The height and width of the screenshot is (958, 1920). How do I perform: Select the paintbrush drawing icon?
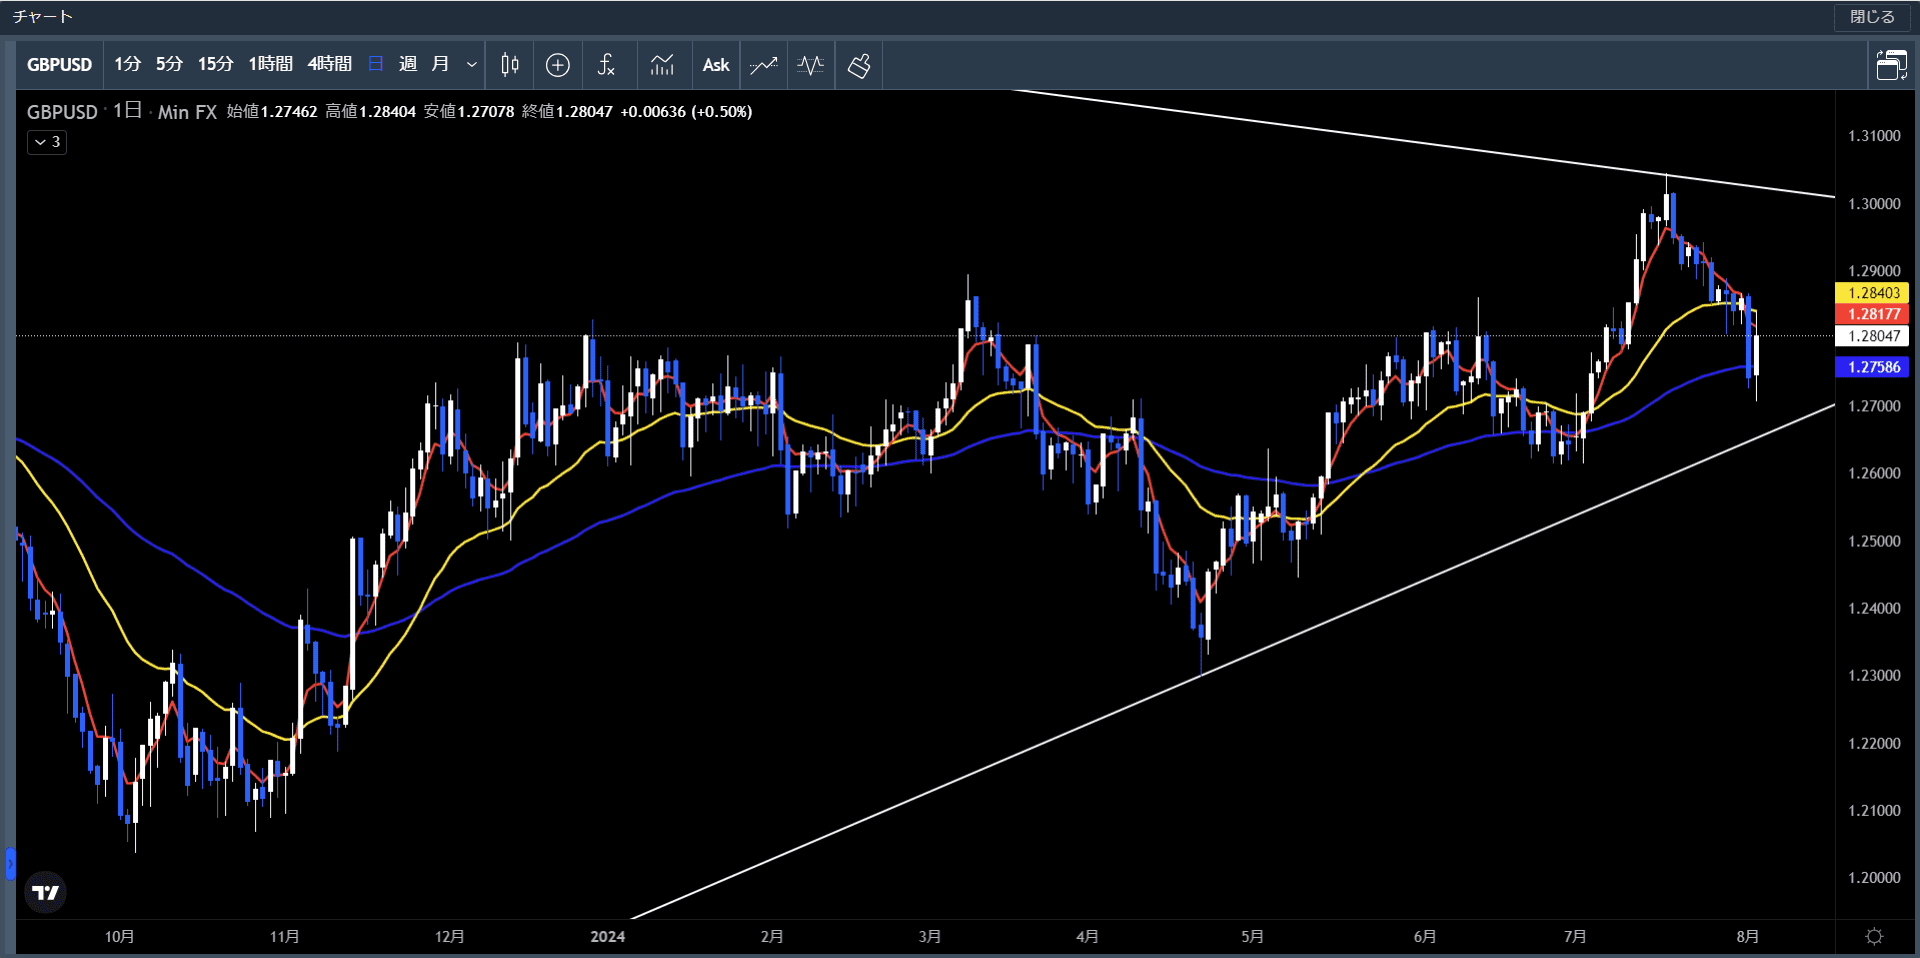pyautogui.click(x=859, y=65)
